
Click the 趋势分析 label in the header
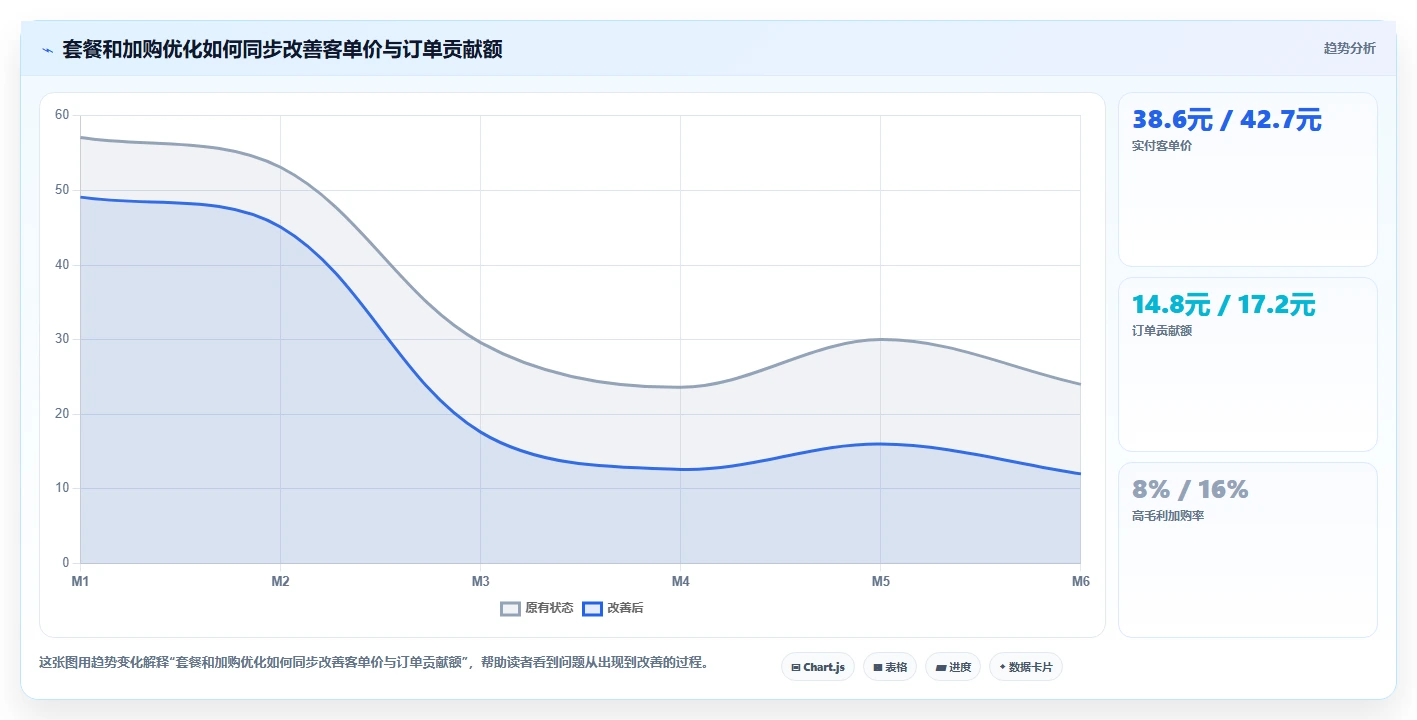[x=1349, y=48]
